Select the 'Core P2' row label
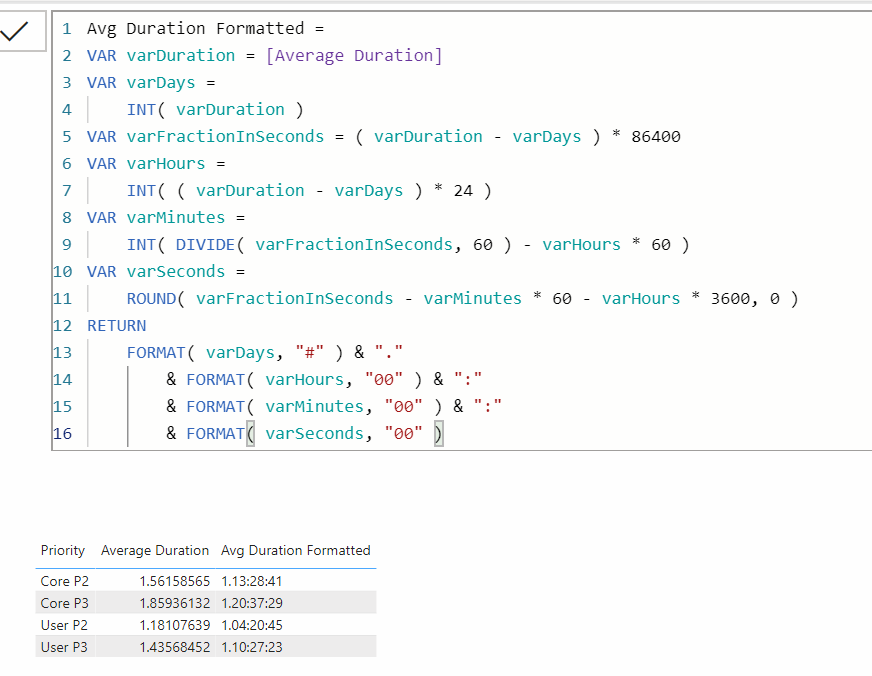The width and height of the screenshot is (872, 676). click(x=65, y=581)
